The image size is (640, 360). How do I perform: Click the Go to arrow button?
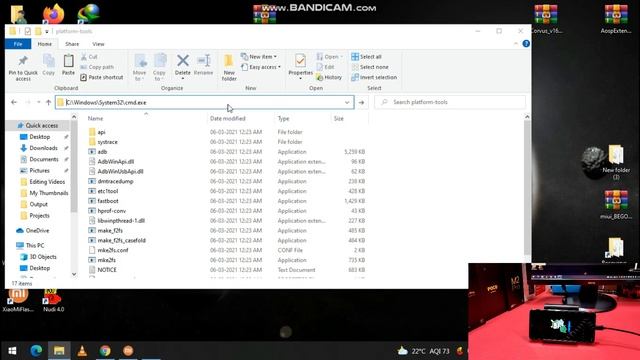coord(361,102)
